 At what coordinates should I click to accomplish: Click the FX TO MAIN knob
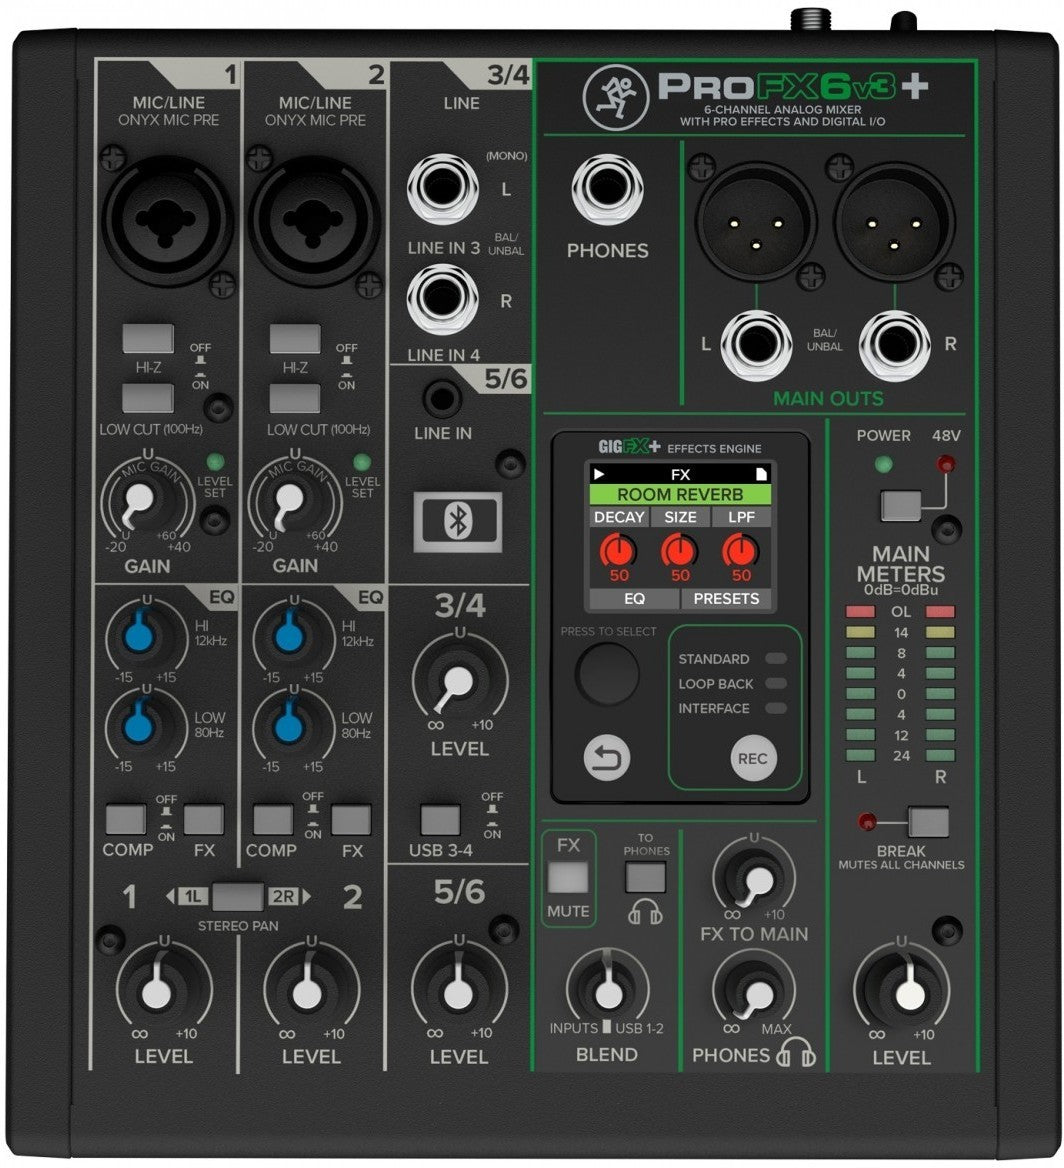pyautogui.click(x=754, y=879)
